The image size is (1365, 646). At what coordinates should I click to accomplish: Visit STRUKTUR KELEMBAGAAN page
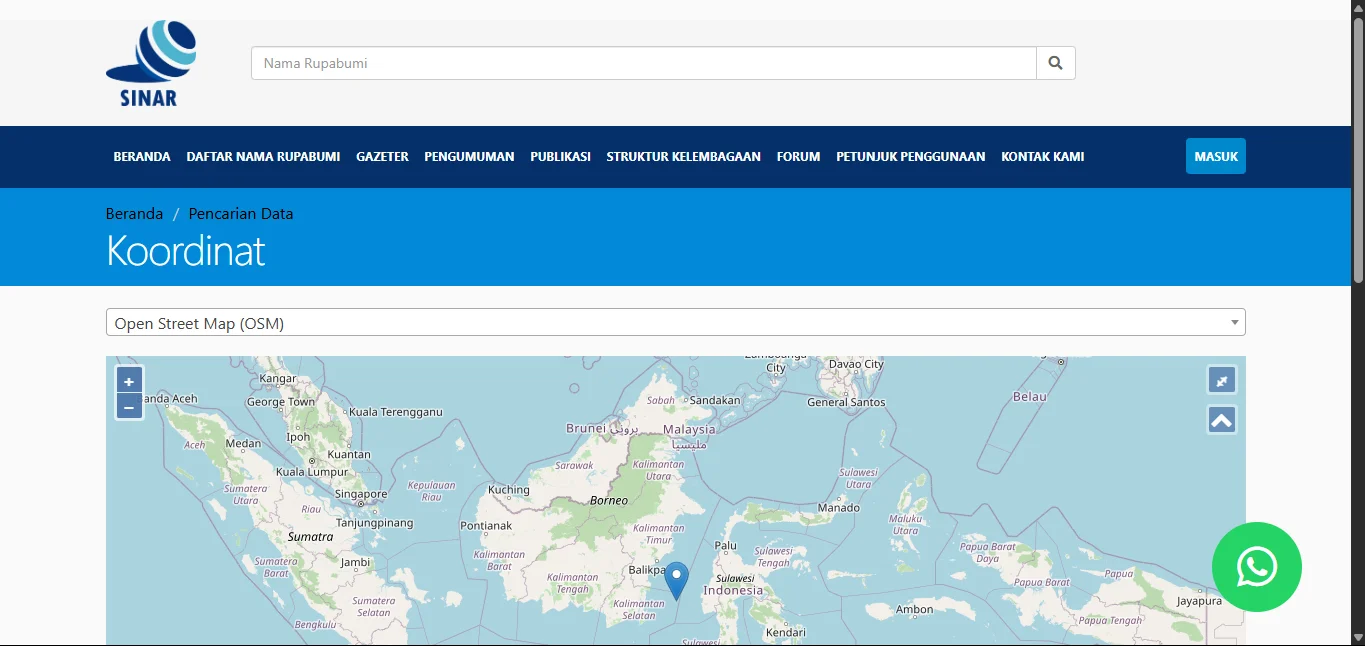(683, 156)
